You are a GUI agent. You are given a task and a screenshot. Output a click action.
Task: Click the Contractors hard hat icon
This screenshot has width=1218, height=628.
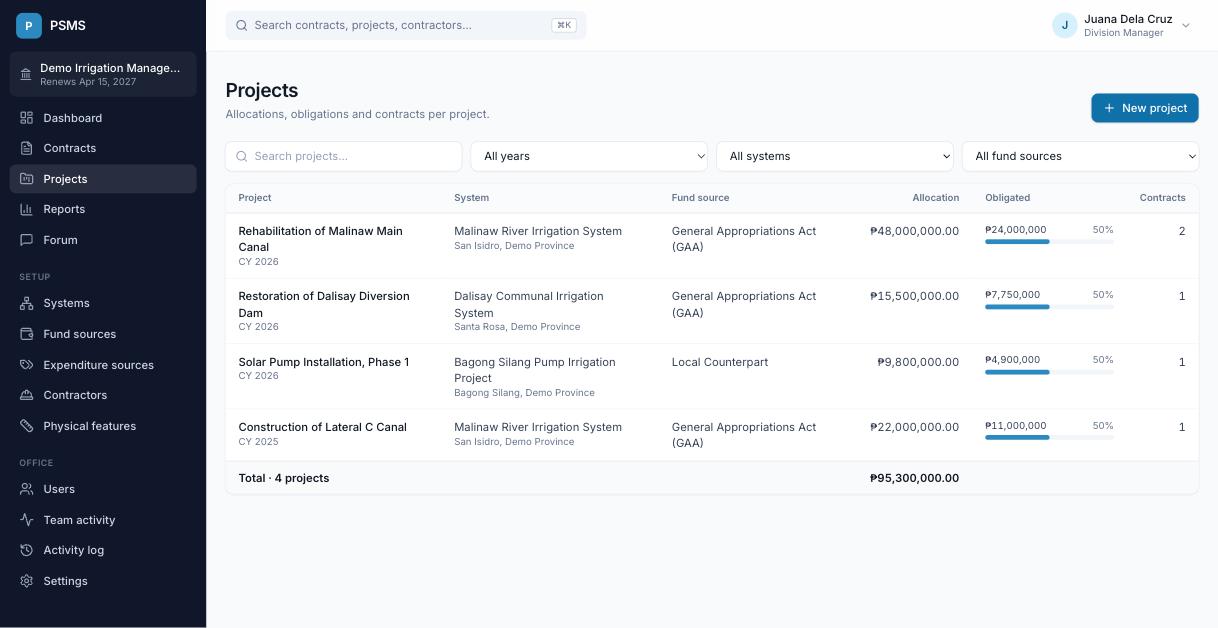[27, 395]
